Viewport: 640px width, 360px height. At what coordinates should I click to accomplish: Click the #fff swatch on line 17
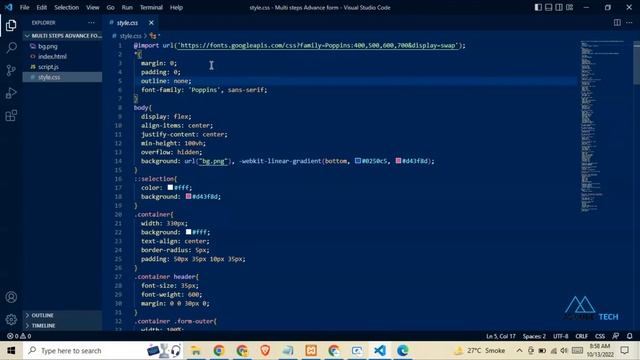coord(170,188)
